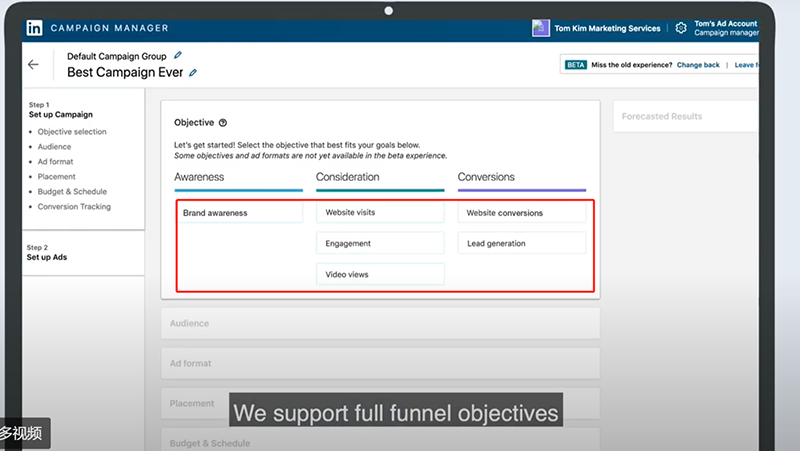
Task: Choose the Engagement objective
Action: coord(380,243)
